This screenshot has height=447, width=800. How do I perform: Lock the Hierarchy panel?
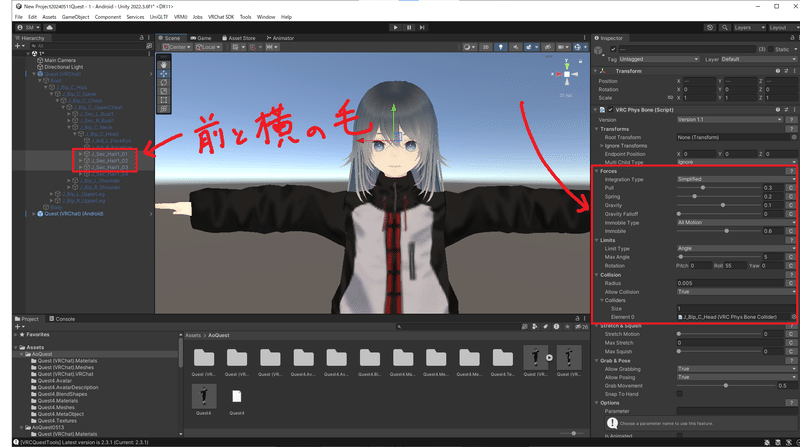pos(142,38)
